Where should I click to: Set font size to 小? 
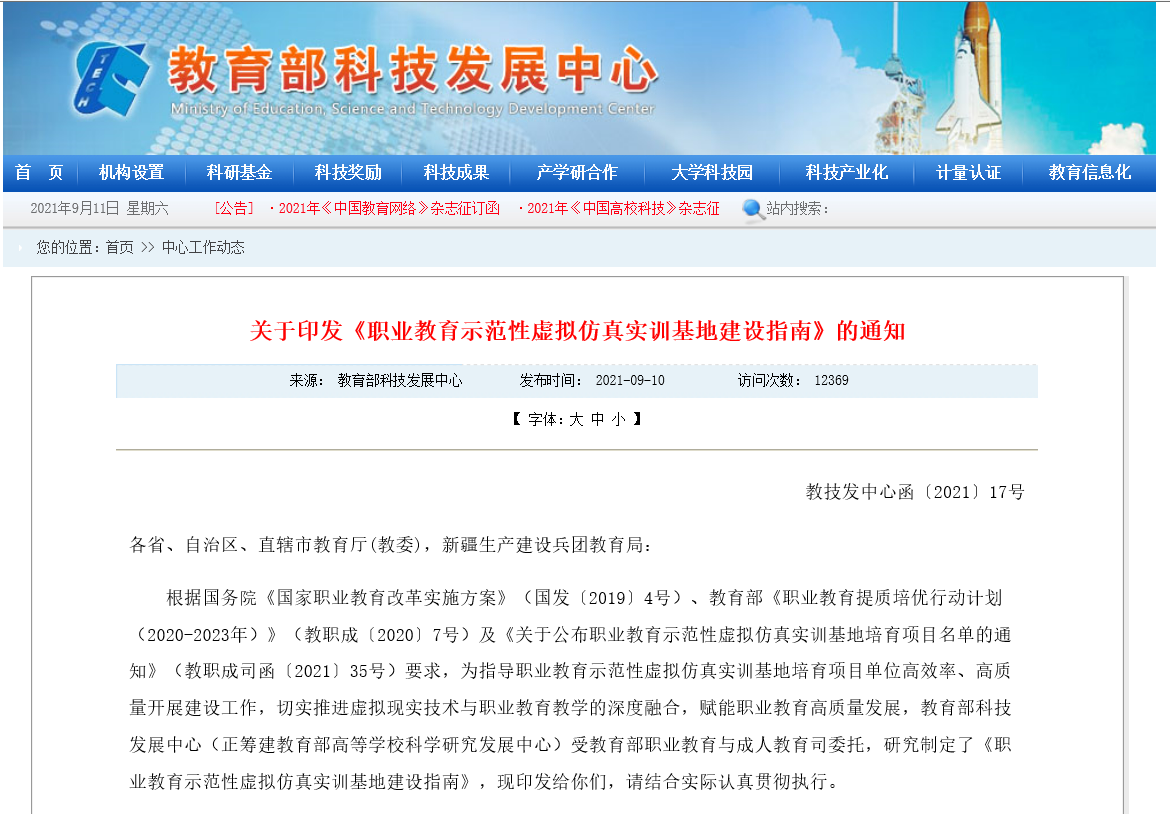click(618, 420)
